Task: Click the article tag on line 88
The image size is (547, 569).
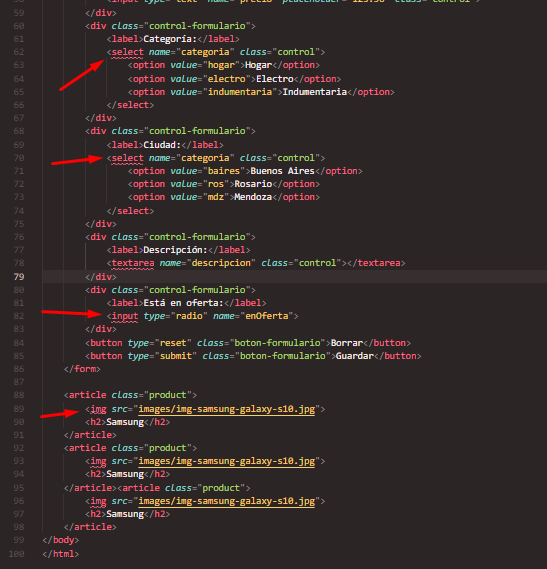Action: click(x=87, y=395)
